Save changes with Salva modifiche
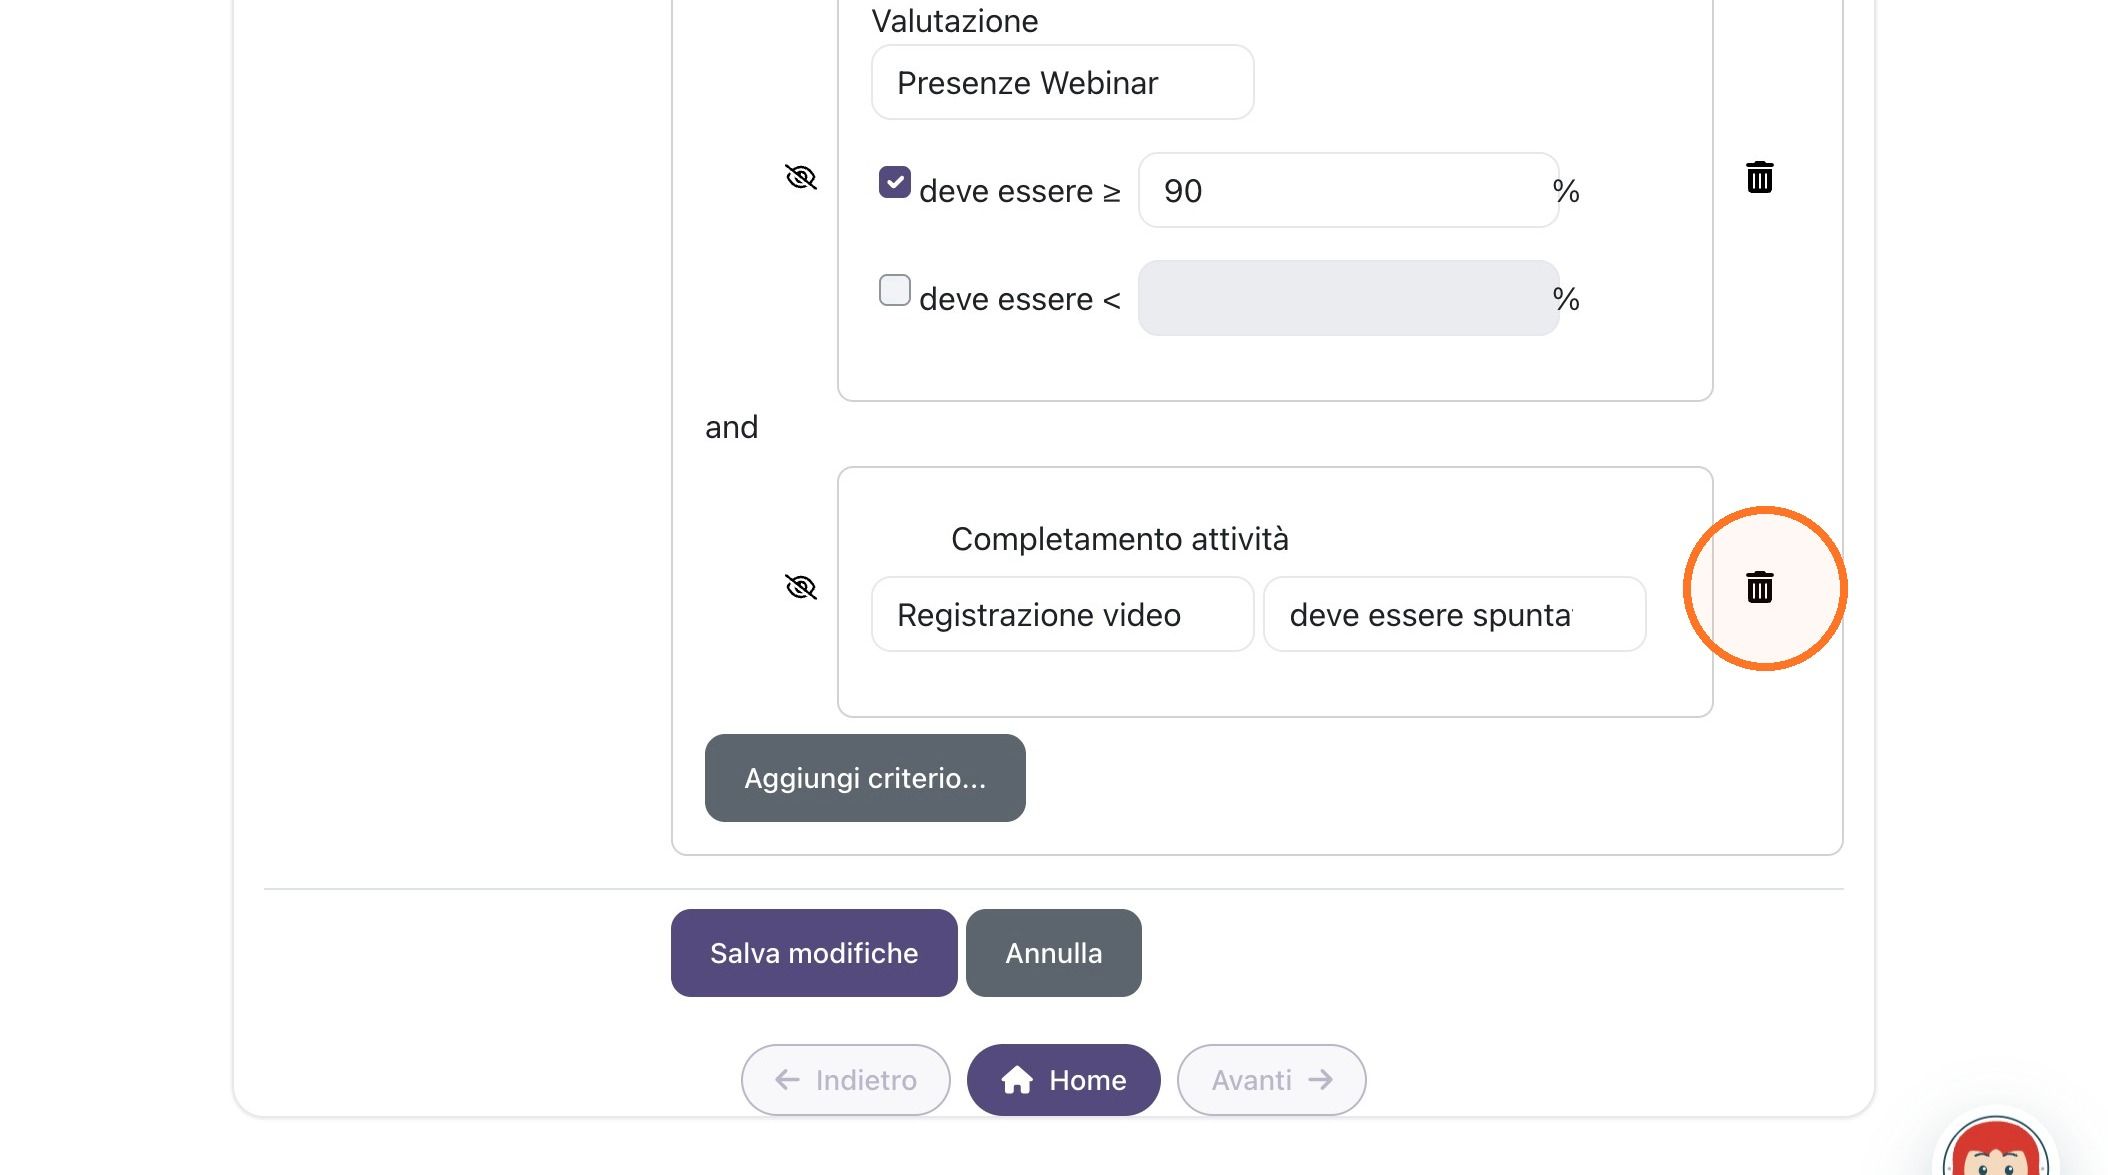The width and height of the screenshot is (2108, 1175). click(814, 953)
